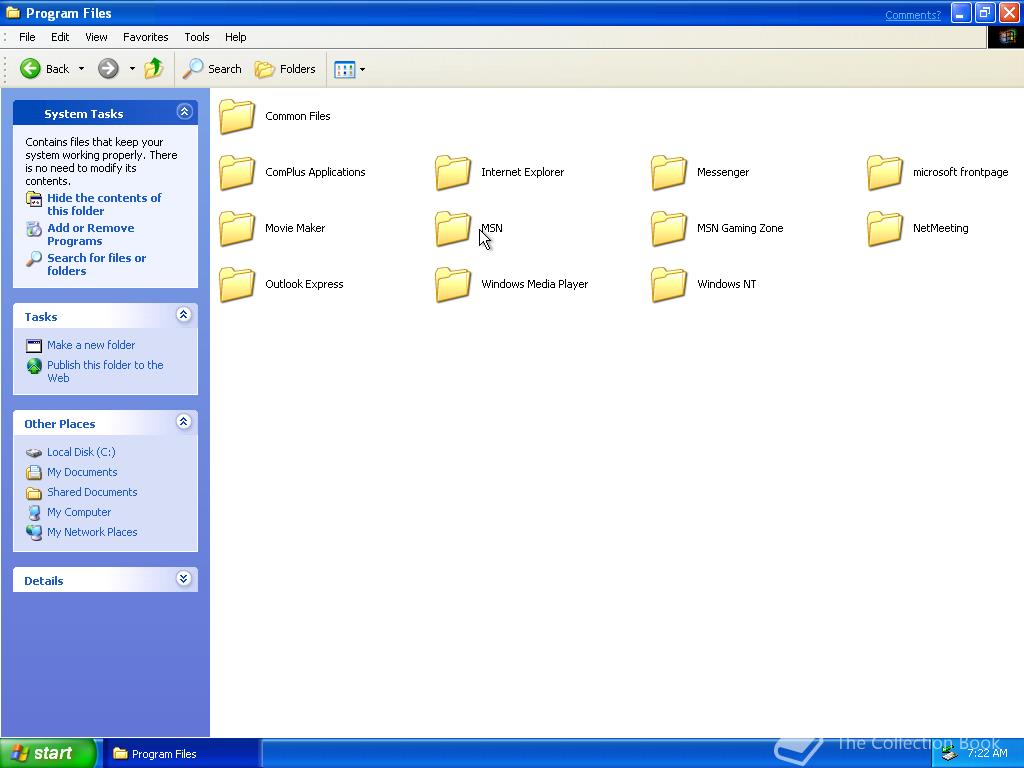1024x768 pixels.
Task: Select the Outlook Express folder icon
Action: (x=237, y=285)
